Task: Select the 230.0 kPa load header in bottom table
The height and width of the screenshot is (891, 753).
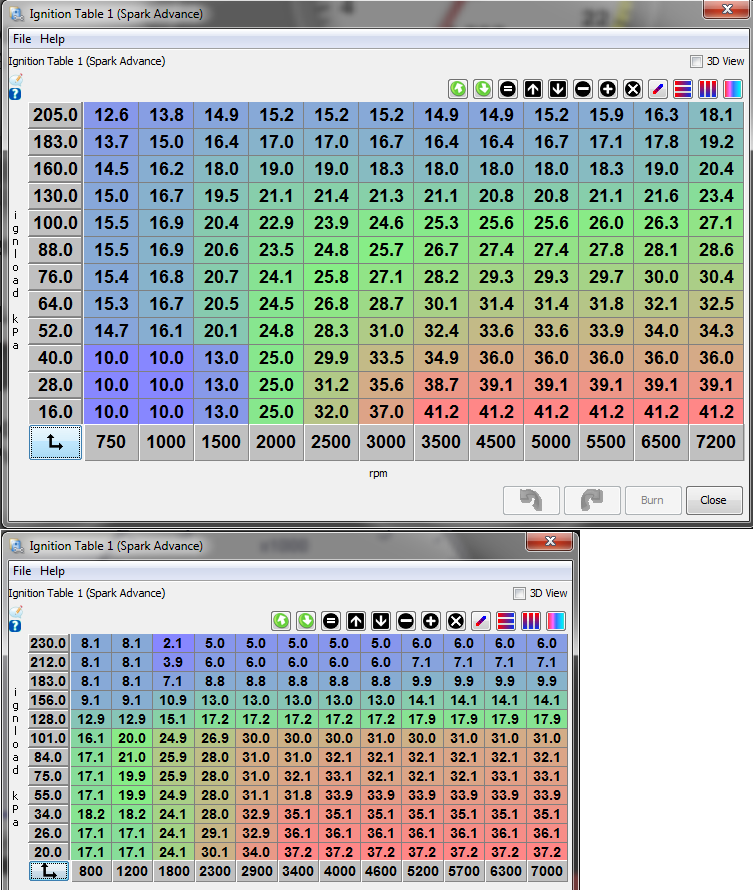Action: coord(48,643)
